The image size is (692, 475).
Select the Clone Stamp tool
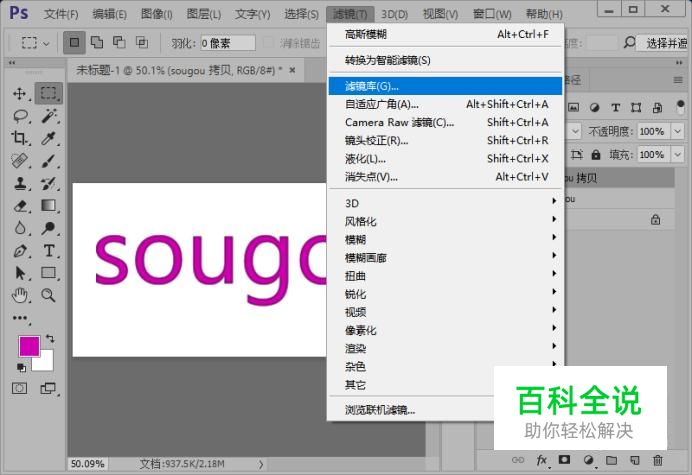(19, 183)
